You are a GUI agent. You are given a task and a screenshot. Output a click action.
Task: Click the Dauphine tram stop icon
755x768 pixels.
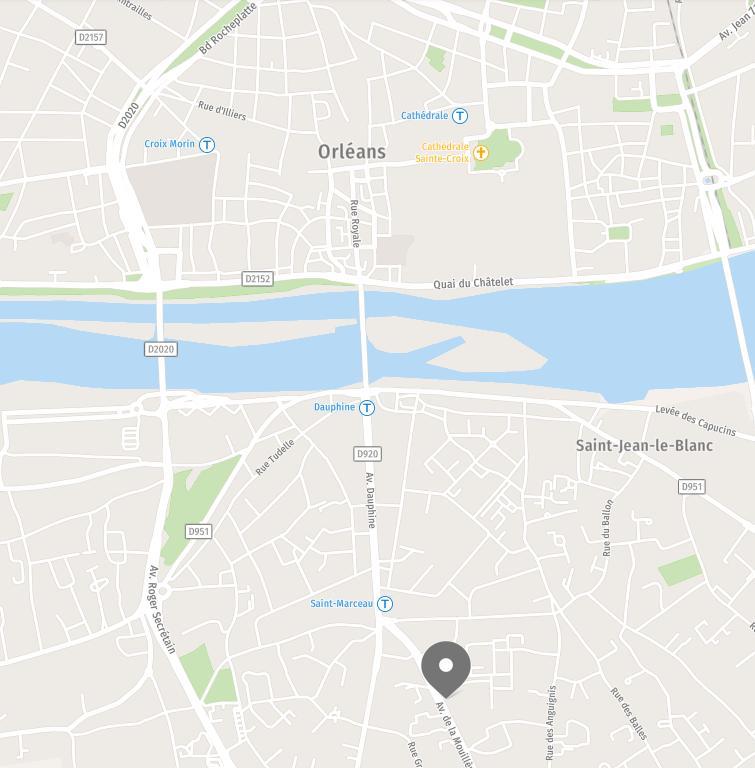click(x=367, y=408)
